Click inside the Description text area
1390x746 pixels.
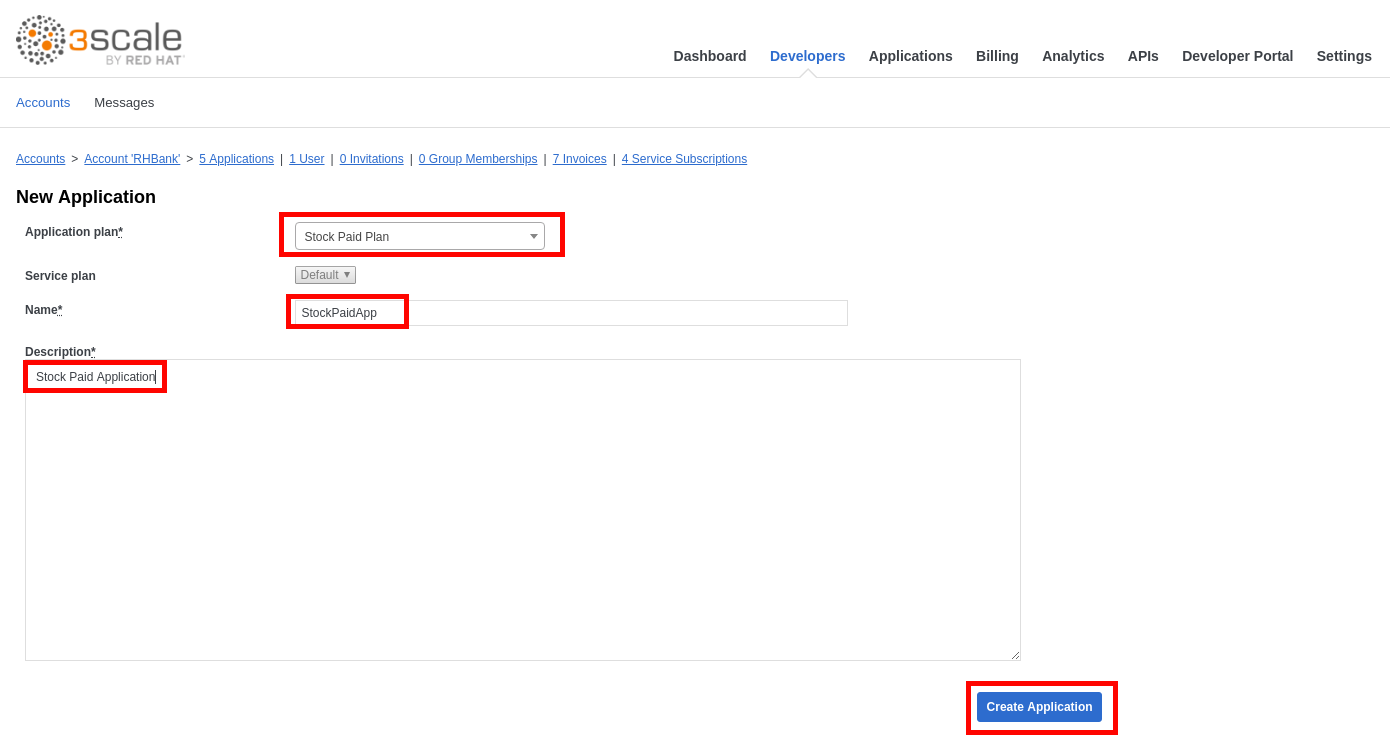coord(522,510)
